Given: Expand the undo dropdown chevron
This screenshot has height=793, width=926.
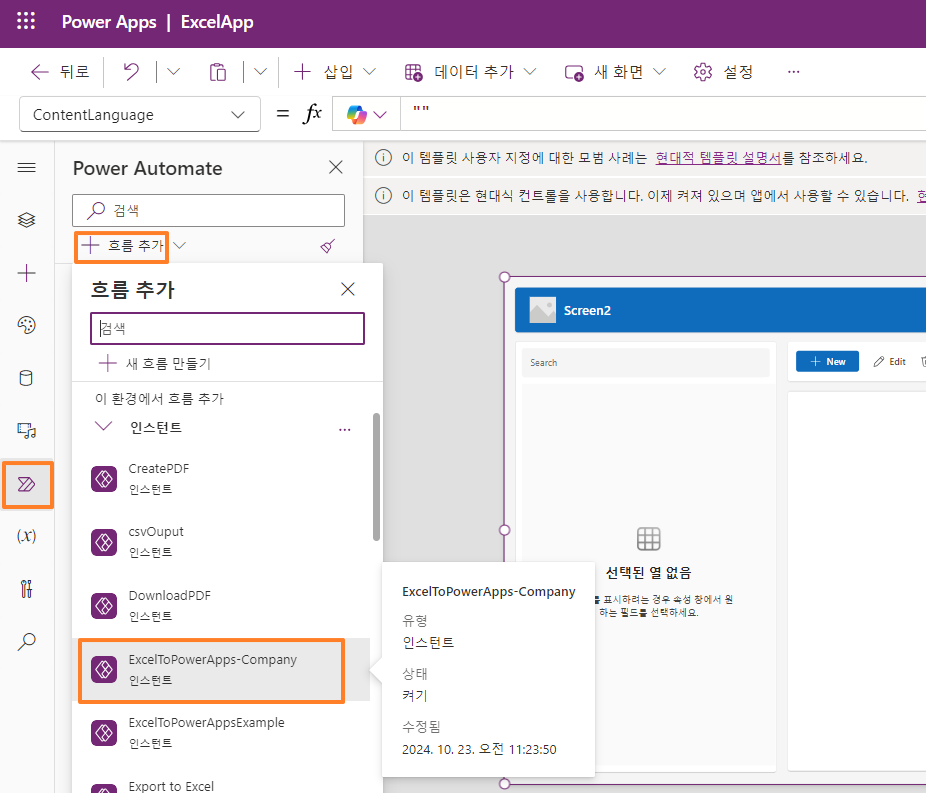Looking at the screenshot, I should [173, 72].
